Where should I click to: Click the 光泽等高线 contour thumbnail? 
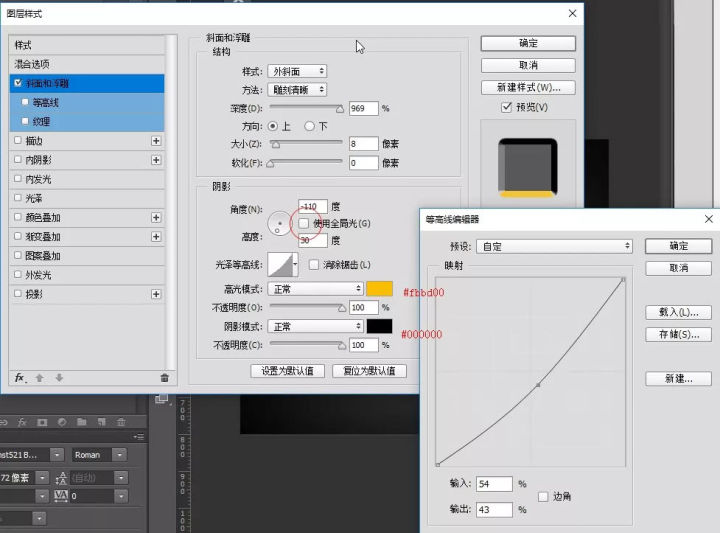(285, 264)
